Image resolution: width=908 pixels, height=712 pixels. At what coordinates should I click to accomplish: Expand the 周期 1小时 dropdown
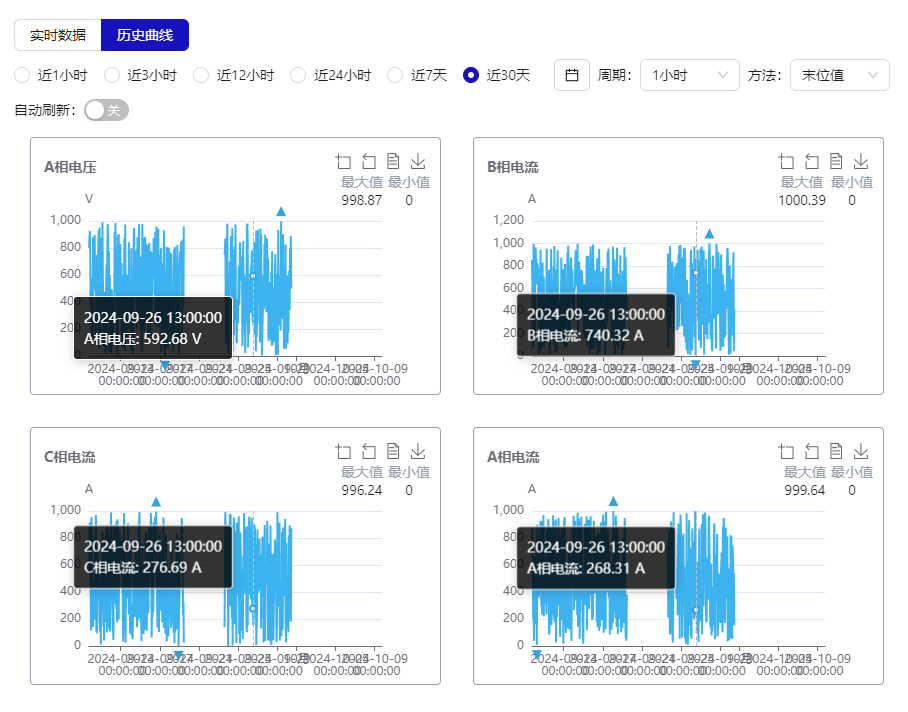(689, 75)
